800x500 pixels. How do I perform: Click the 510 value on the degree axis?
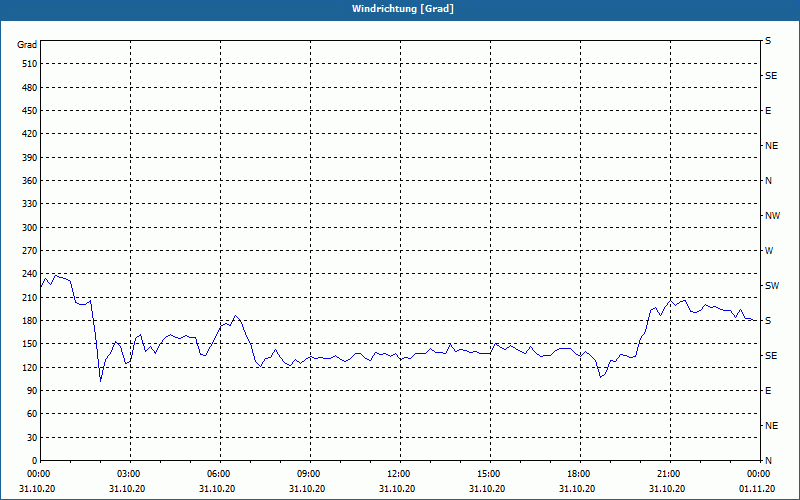click(30, 64)
